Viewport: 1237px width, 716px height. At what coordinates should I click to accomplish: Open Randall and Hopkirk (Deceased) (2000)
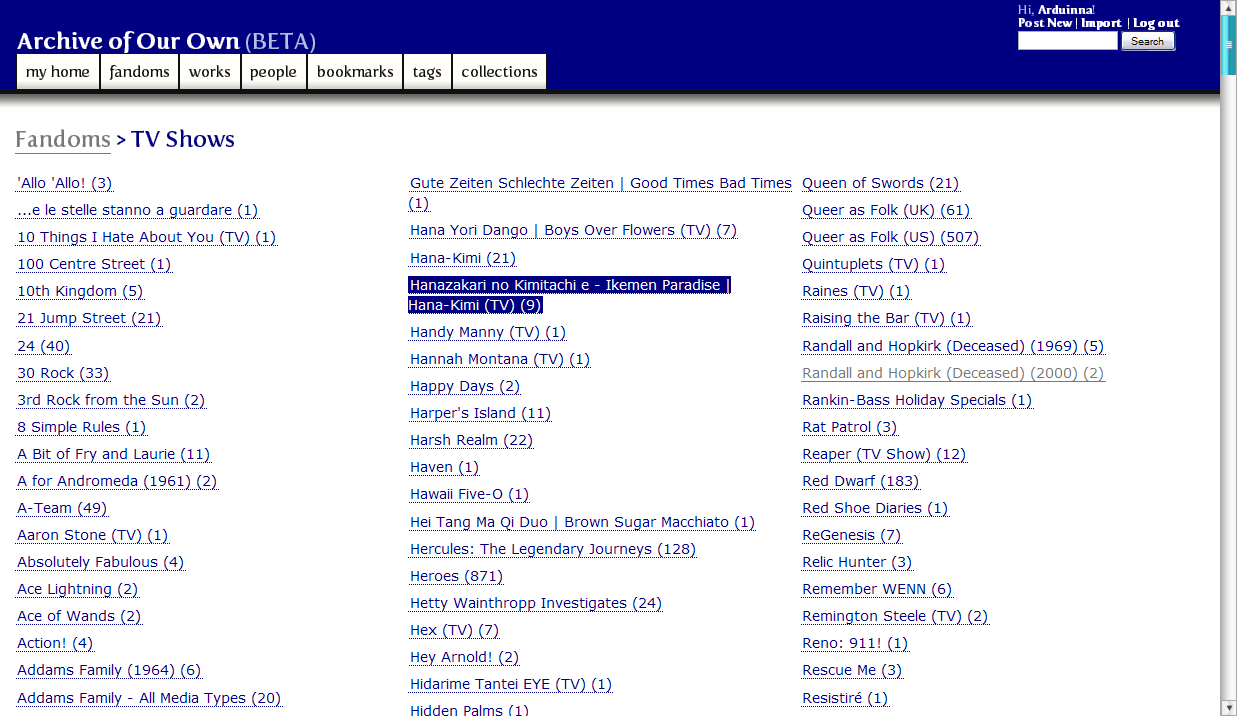pyautogui.click(x=953, y=373)
